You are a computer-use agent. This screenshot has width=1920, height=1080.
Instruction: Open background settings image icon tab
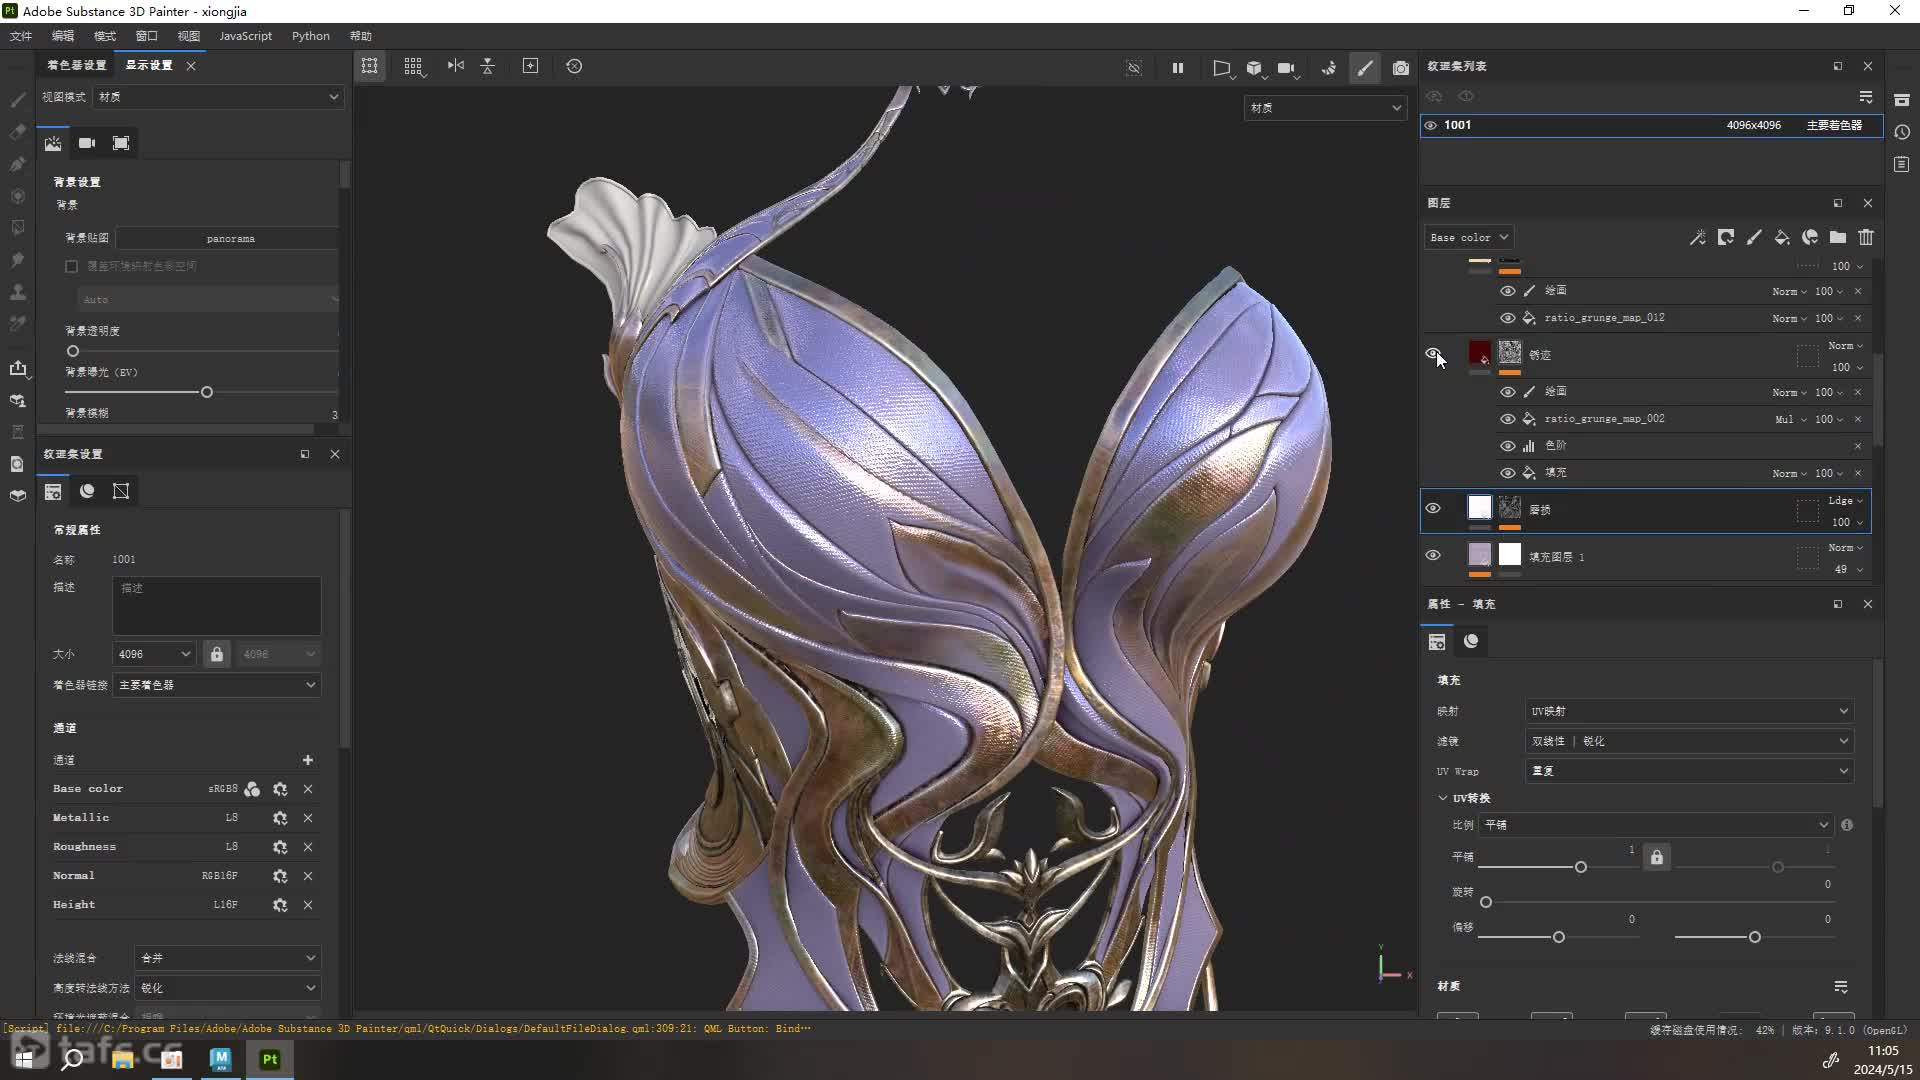(53, 143)
